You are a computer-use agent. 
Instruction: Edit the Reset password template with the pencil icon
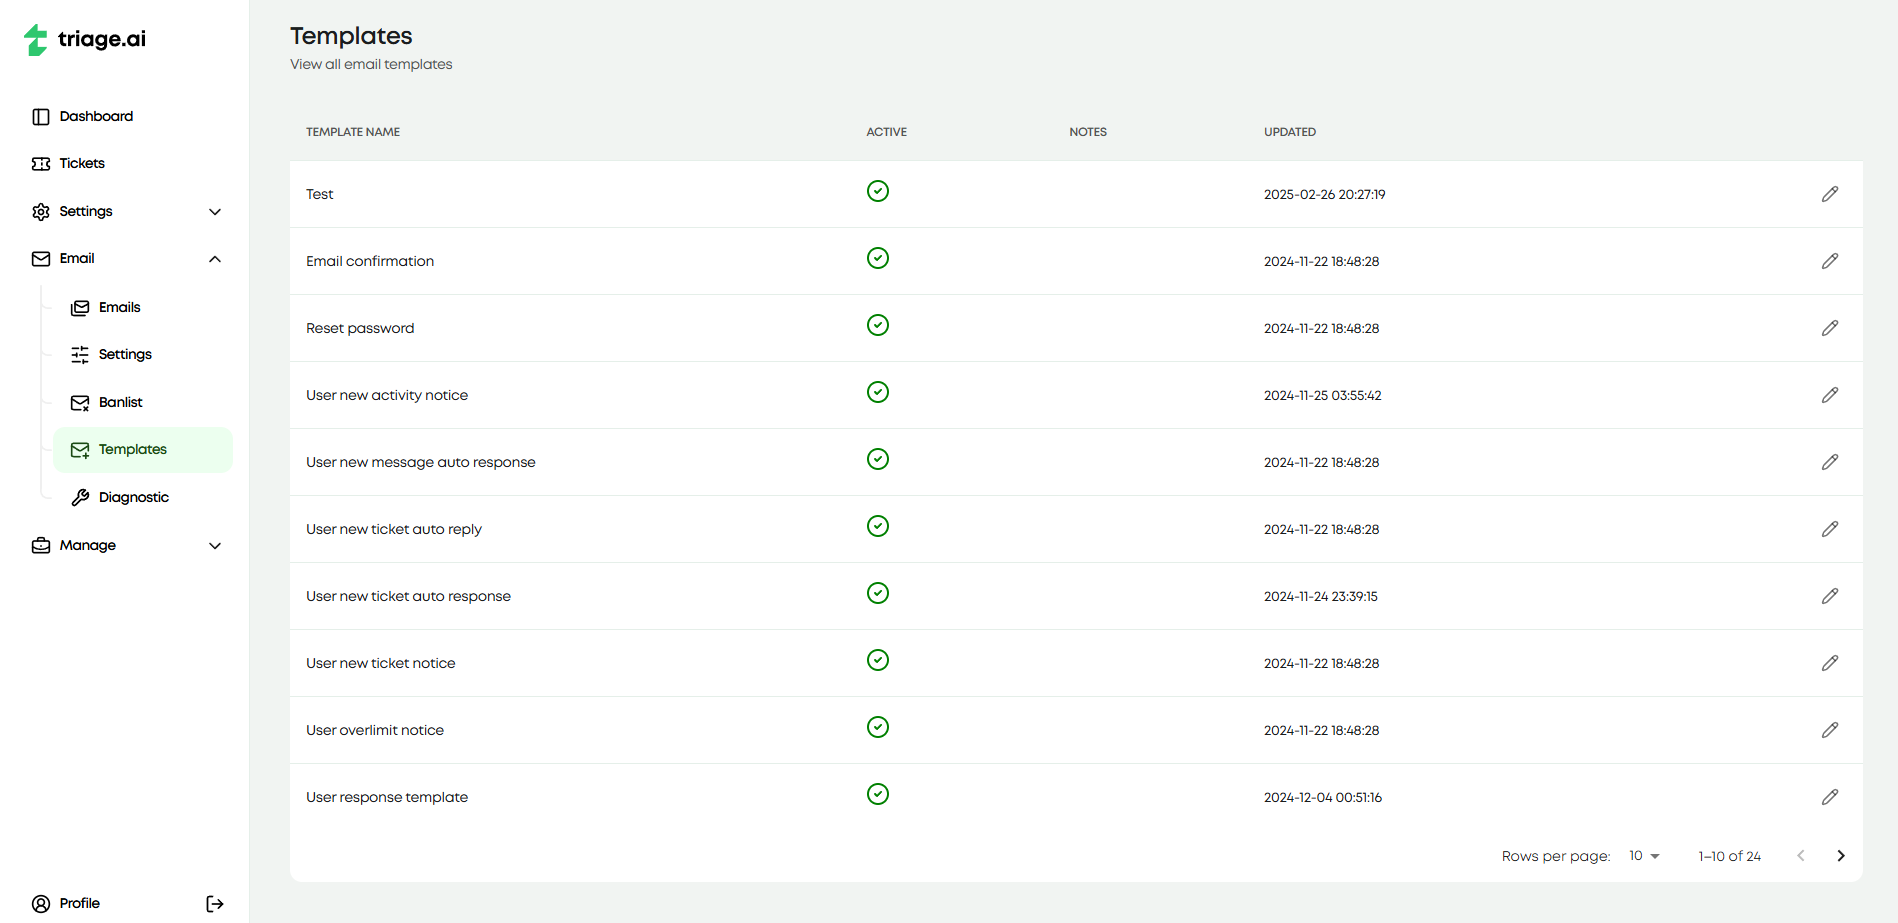(x=1831, y=327)
